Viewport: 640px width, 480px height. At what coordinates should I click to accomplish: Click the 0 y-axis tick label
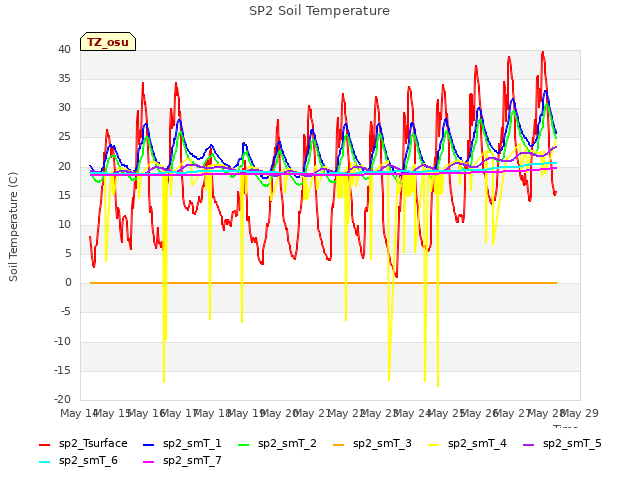(x=68, y=282)
